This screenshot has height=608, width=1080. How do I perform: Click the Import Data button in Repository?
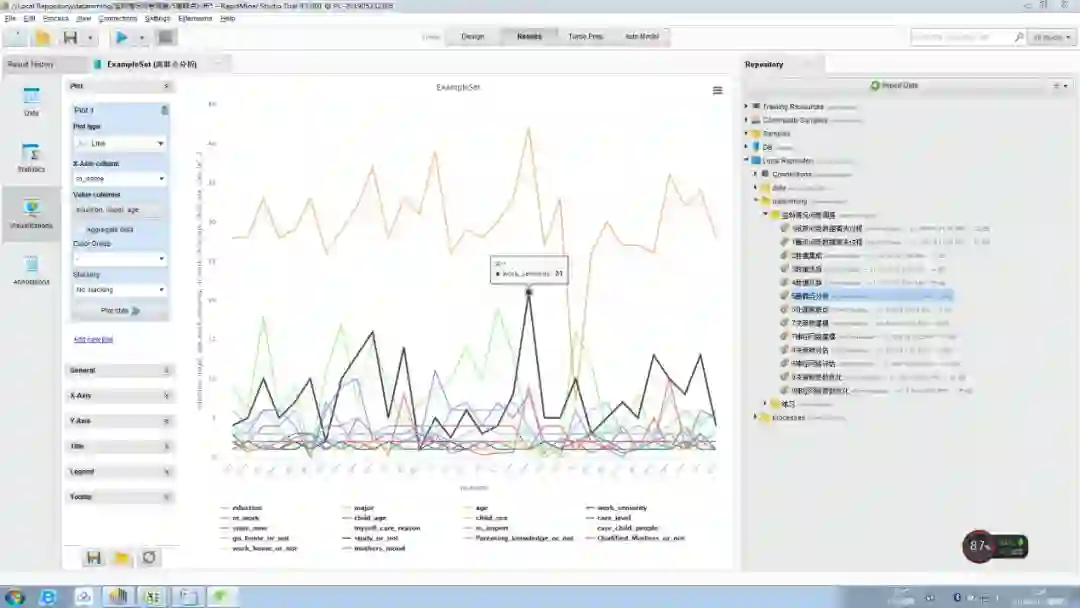coord(894,85)
